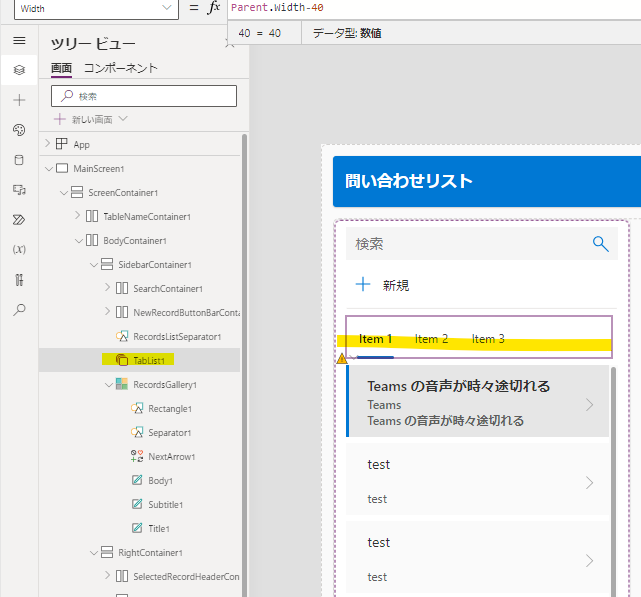Screen dimensions: 641x597
Task: Click the データ型: 数値 label
Action: [347, 33]
